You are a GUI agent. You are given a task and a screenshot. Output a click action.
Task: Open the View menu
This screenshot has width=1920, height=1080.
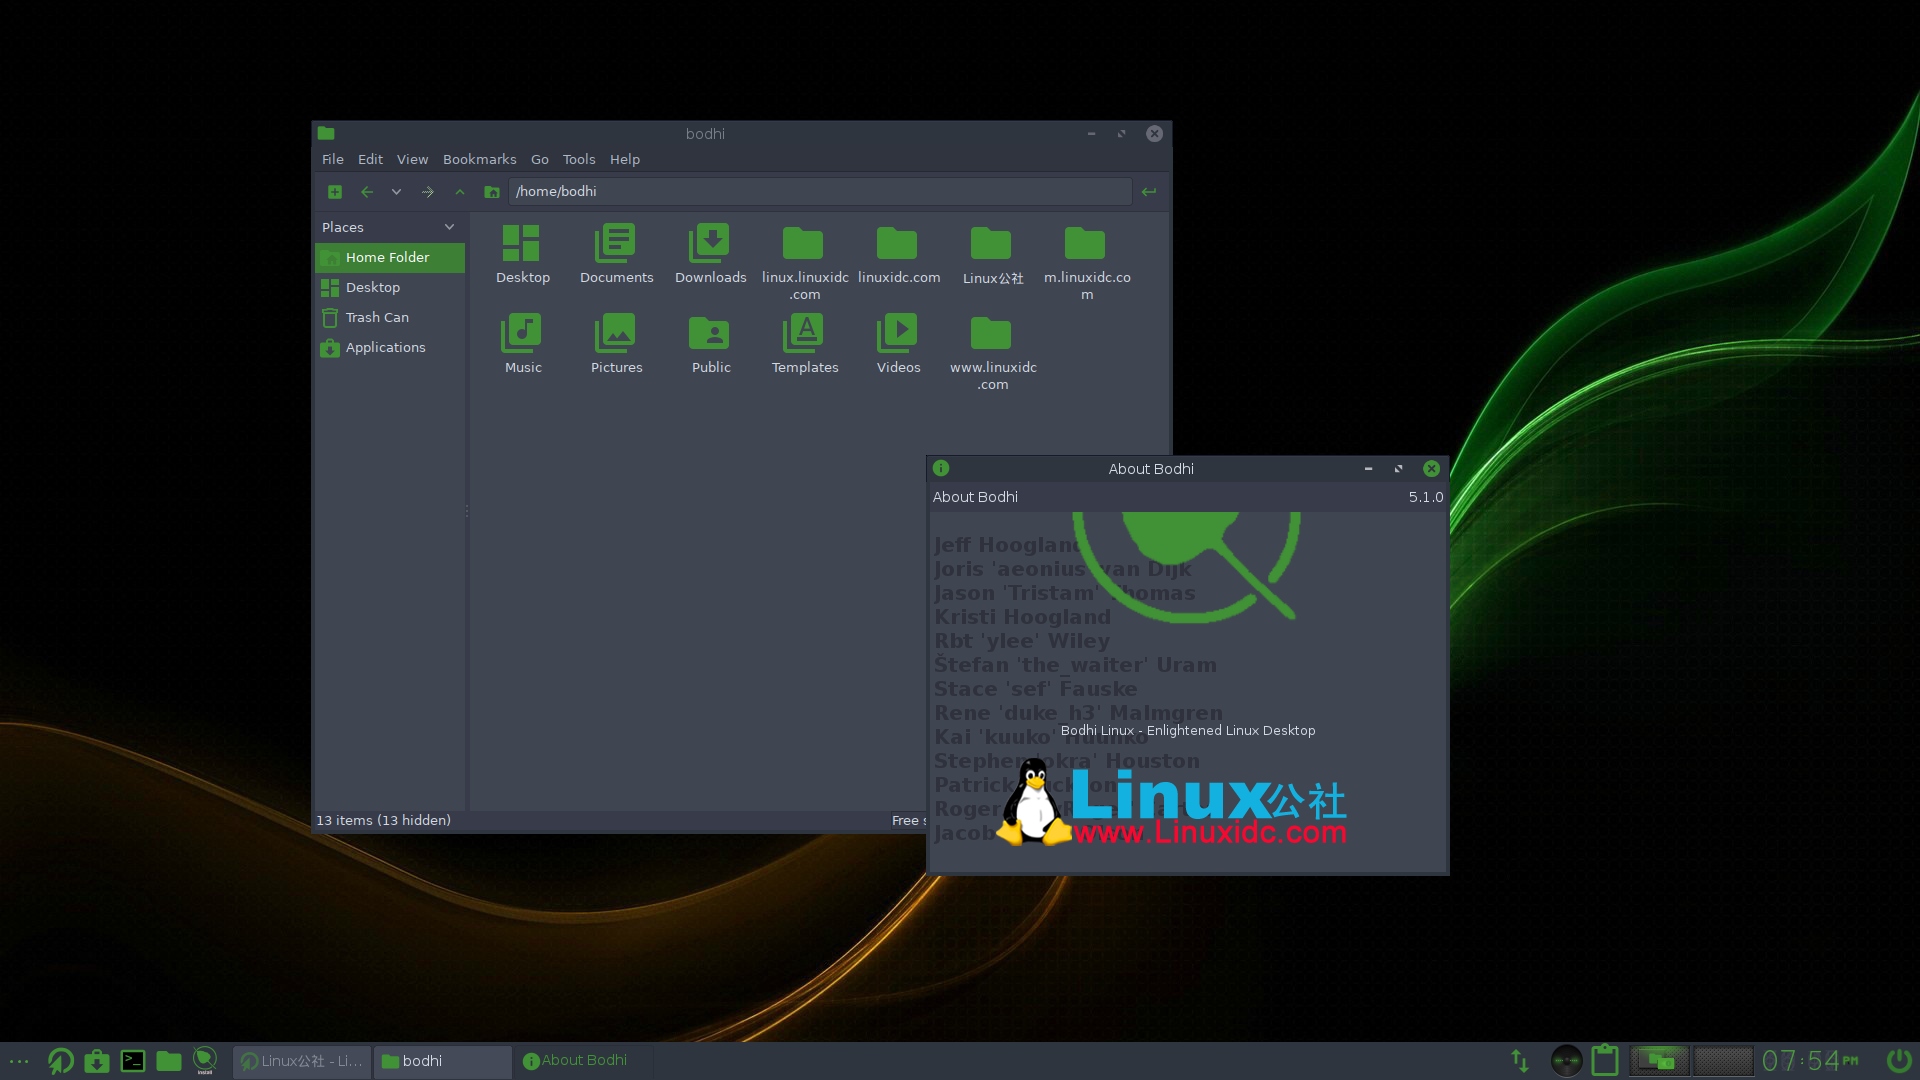click(x=412, y=159)
